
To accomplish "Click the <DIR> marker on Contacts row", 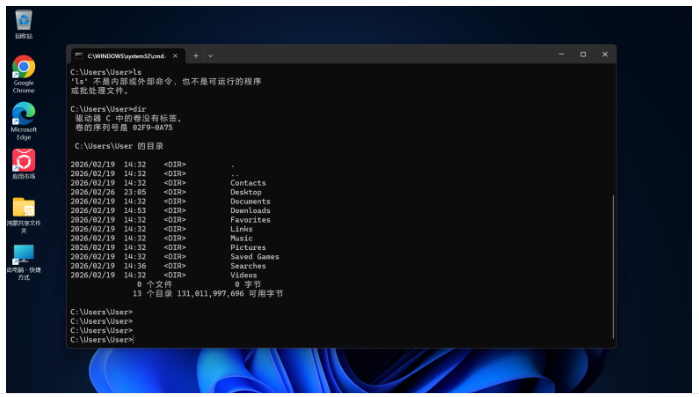I will (x=175, y=183).
